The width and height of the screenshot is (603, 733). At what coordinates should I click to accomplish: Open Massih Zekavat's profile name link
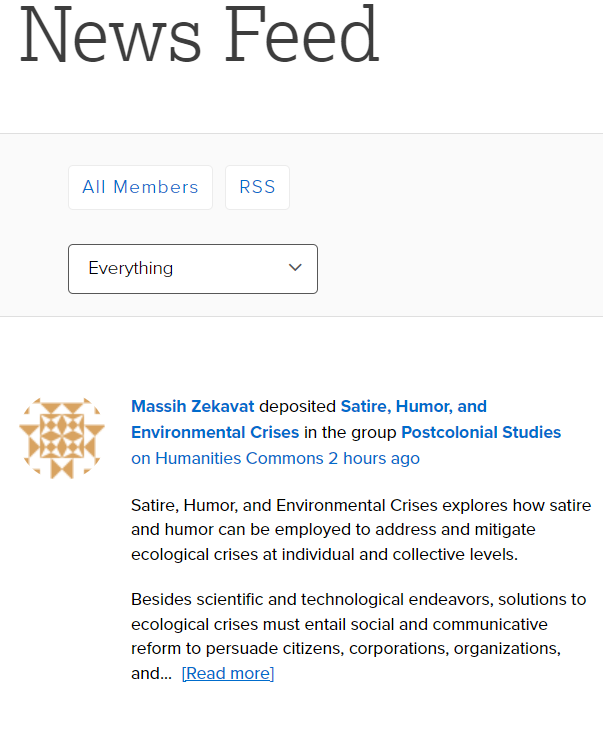193,406
